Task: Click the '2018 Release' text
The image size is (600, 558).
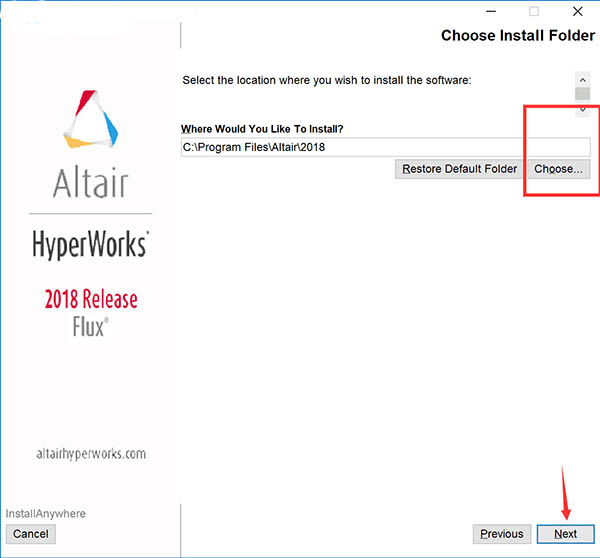Action: 91,299
